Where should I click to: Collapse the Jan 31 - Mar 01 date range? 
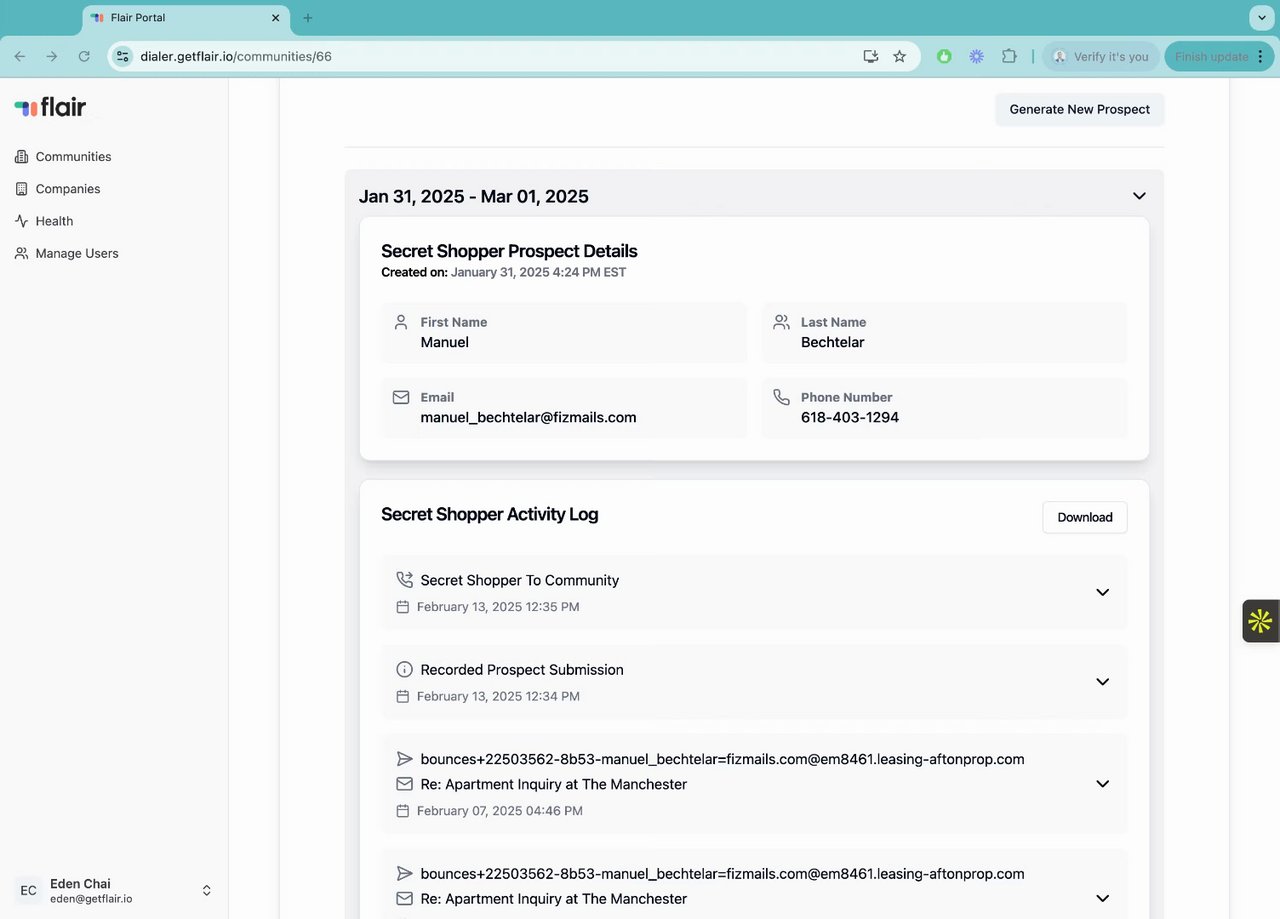[1139, 196]
